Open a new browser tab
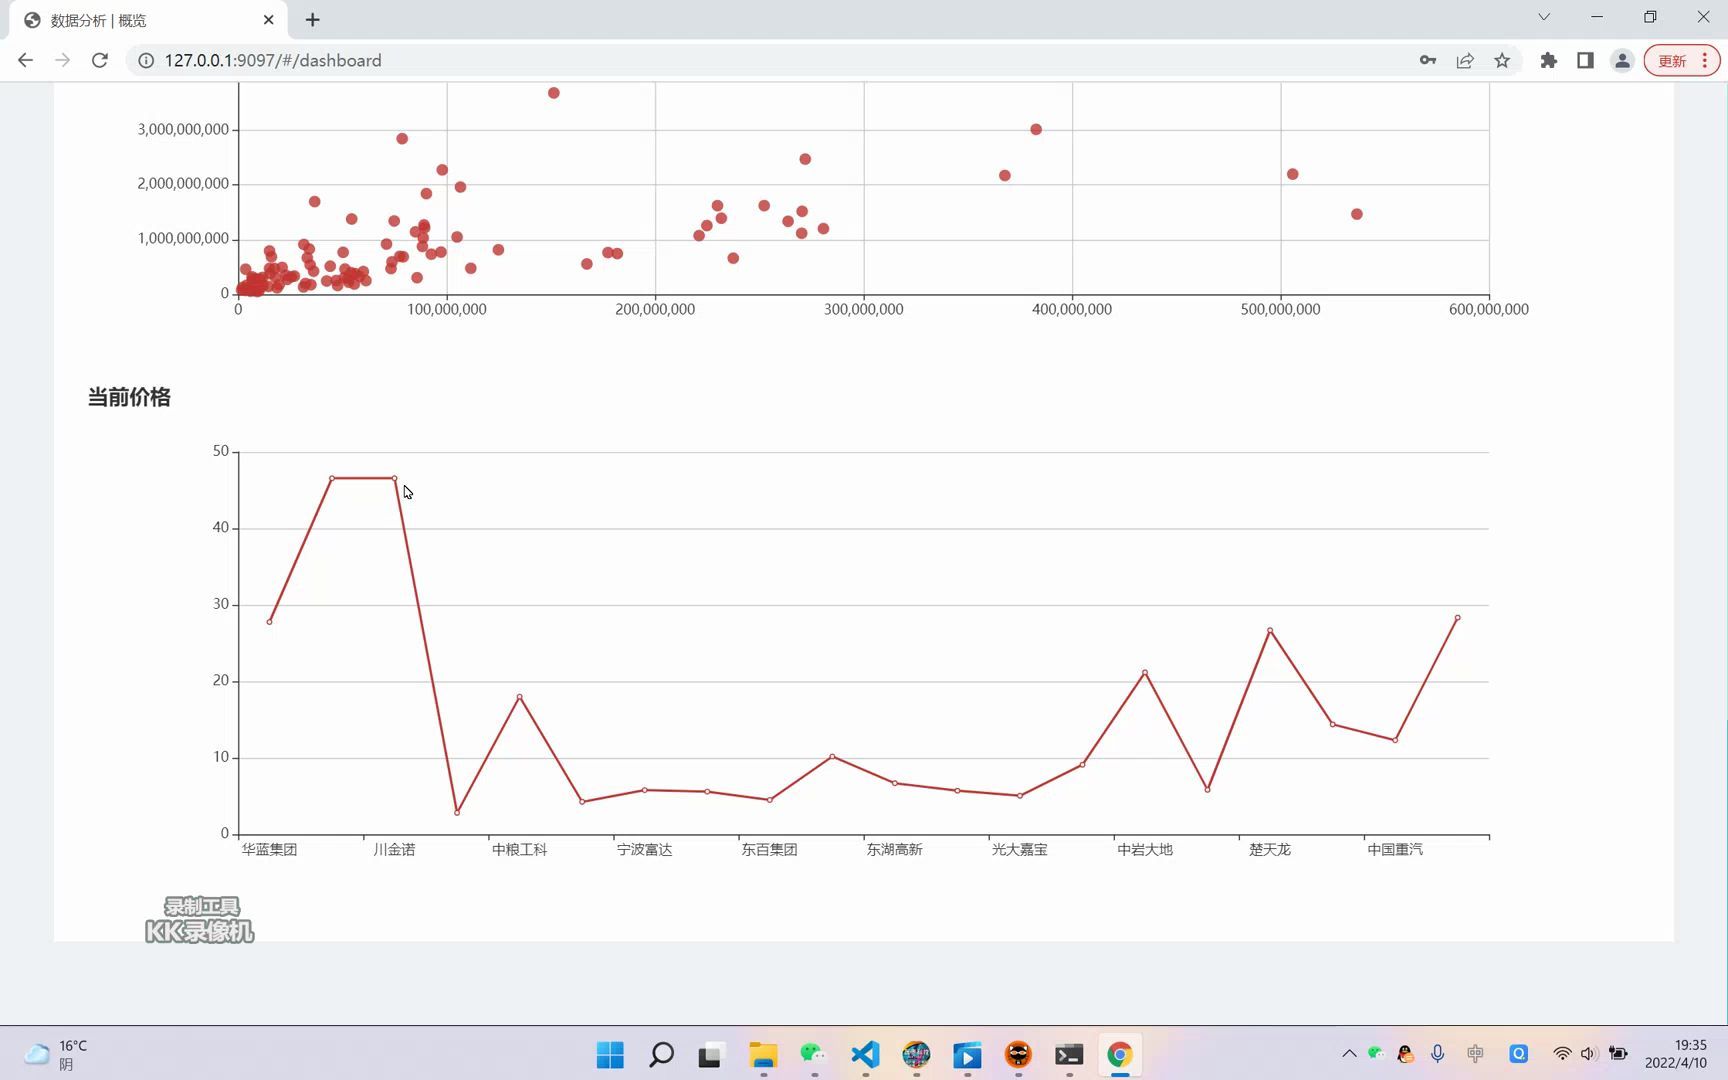The height and width of the screenshot is (1080, 1728). 312,19
